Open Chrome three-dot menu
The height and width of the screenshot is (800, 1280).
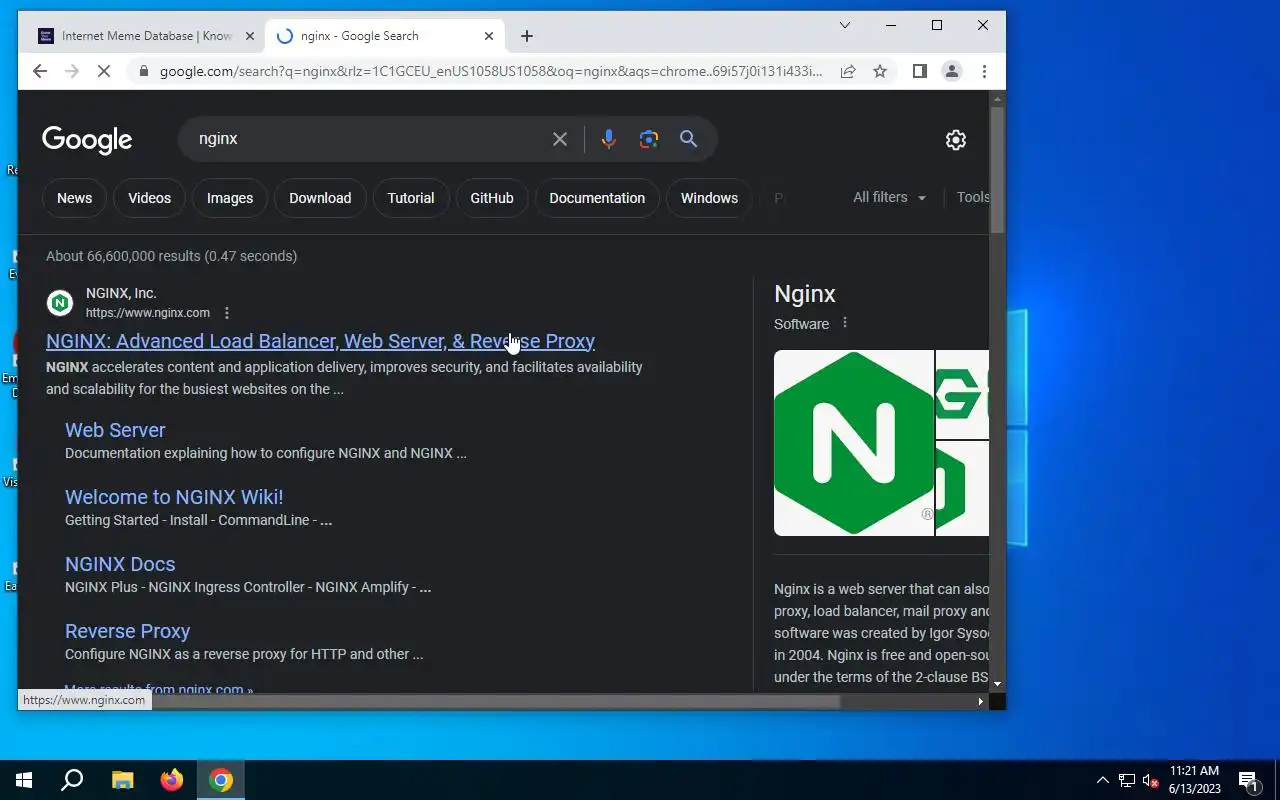click(984, 71)
